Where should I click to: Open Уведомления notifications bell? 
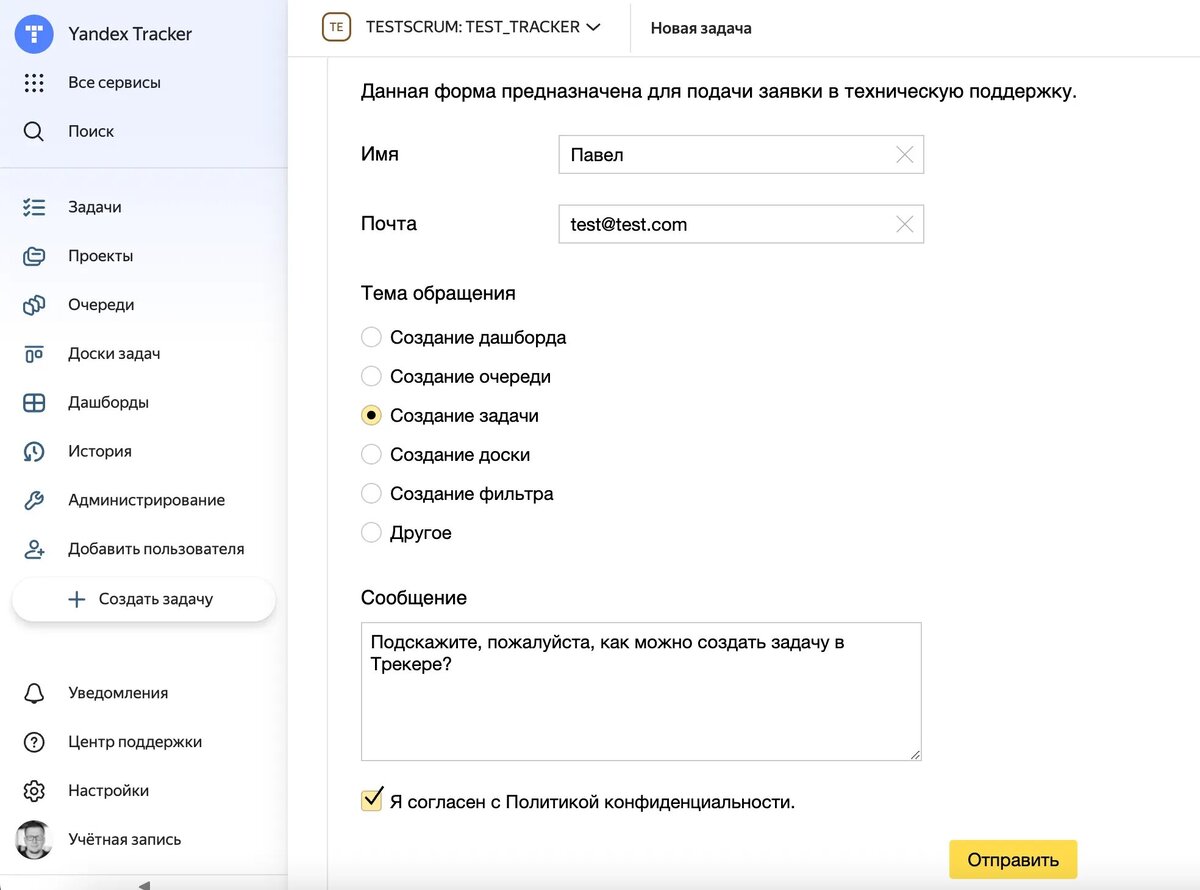[117, 693]
